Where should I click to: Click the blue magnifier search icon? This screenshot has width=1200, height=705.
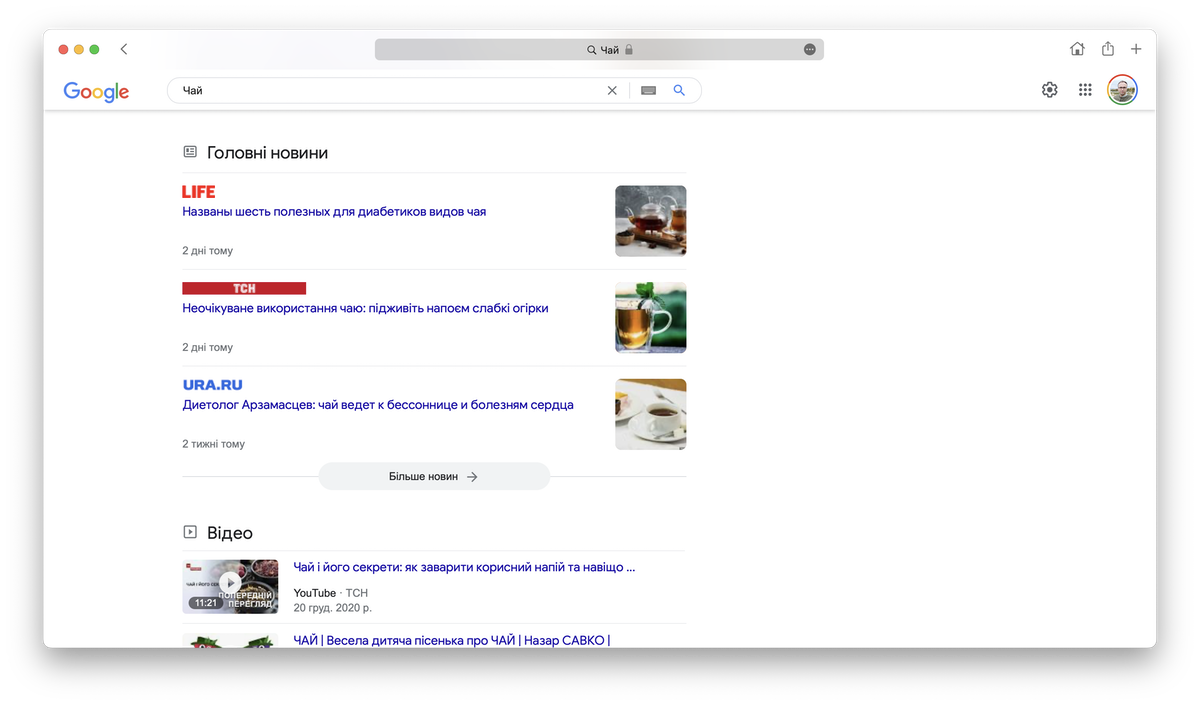pyautogui.click(x=679, y=91)
